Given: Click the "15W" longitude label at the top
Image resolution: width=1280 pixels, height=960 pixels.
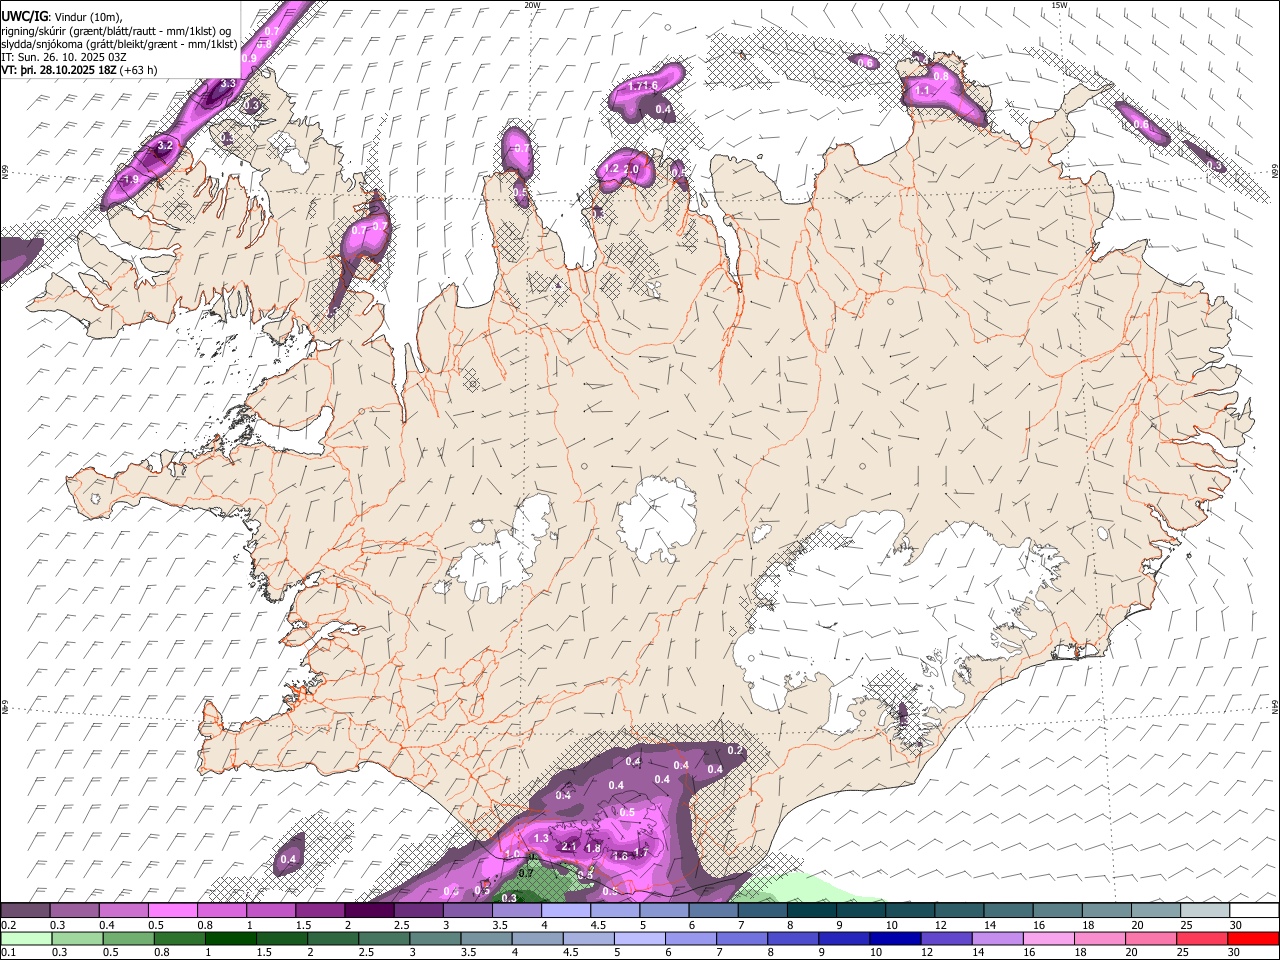Looking at the screenshot, I should tap(1059, 5).
